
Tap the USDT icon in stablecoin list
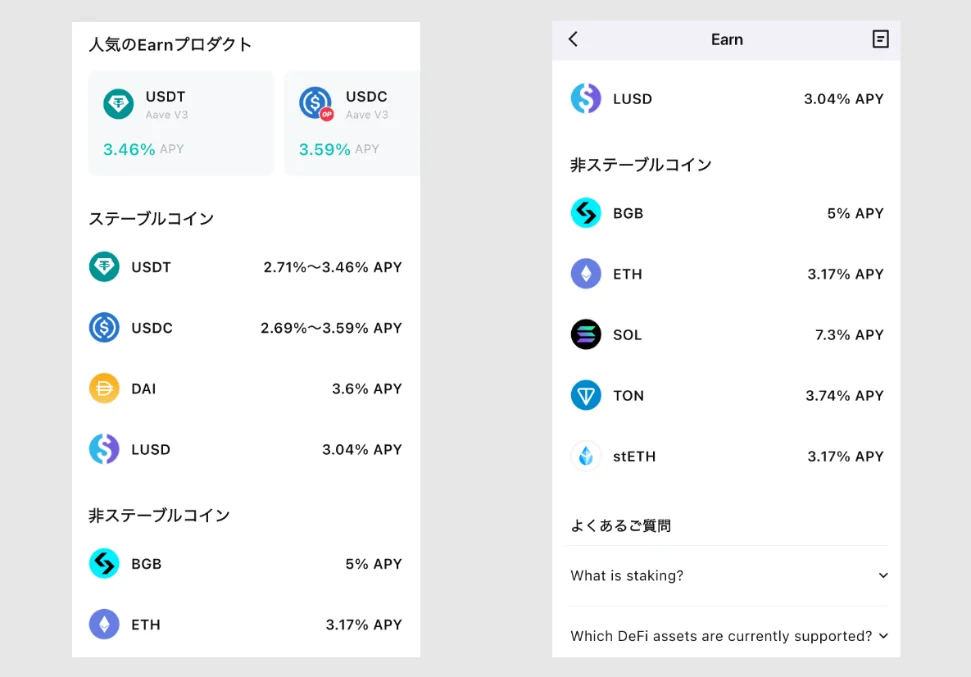click(104, 267)
